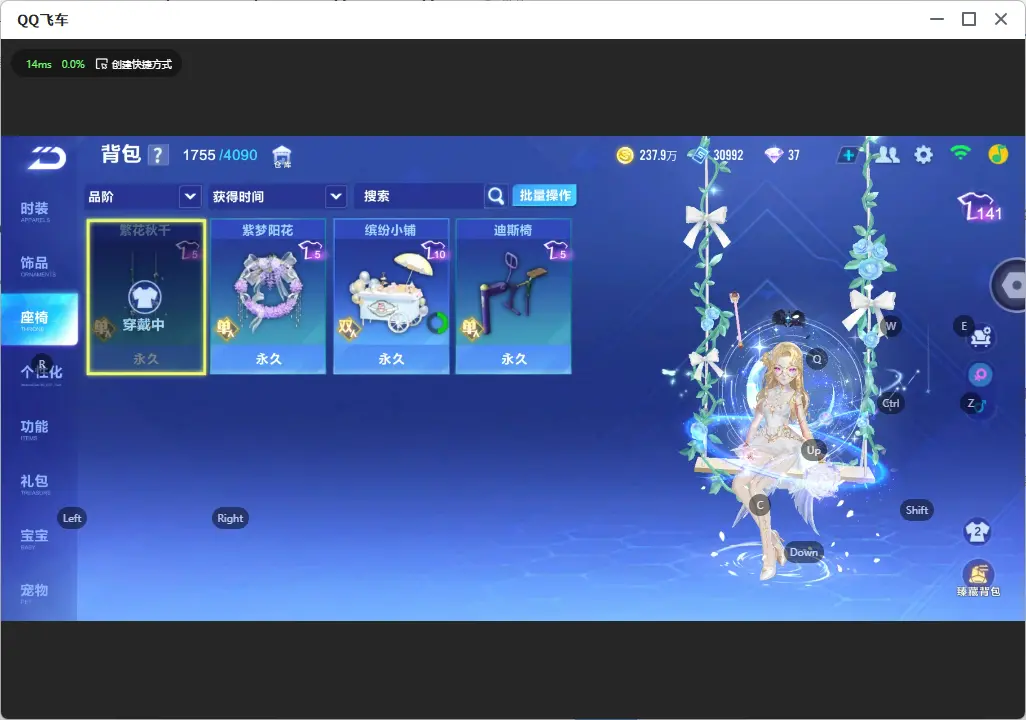The image size is (1026, 720).
Task: Click the 双人 badge on 缤纷小铺
Action: 348,329
